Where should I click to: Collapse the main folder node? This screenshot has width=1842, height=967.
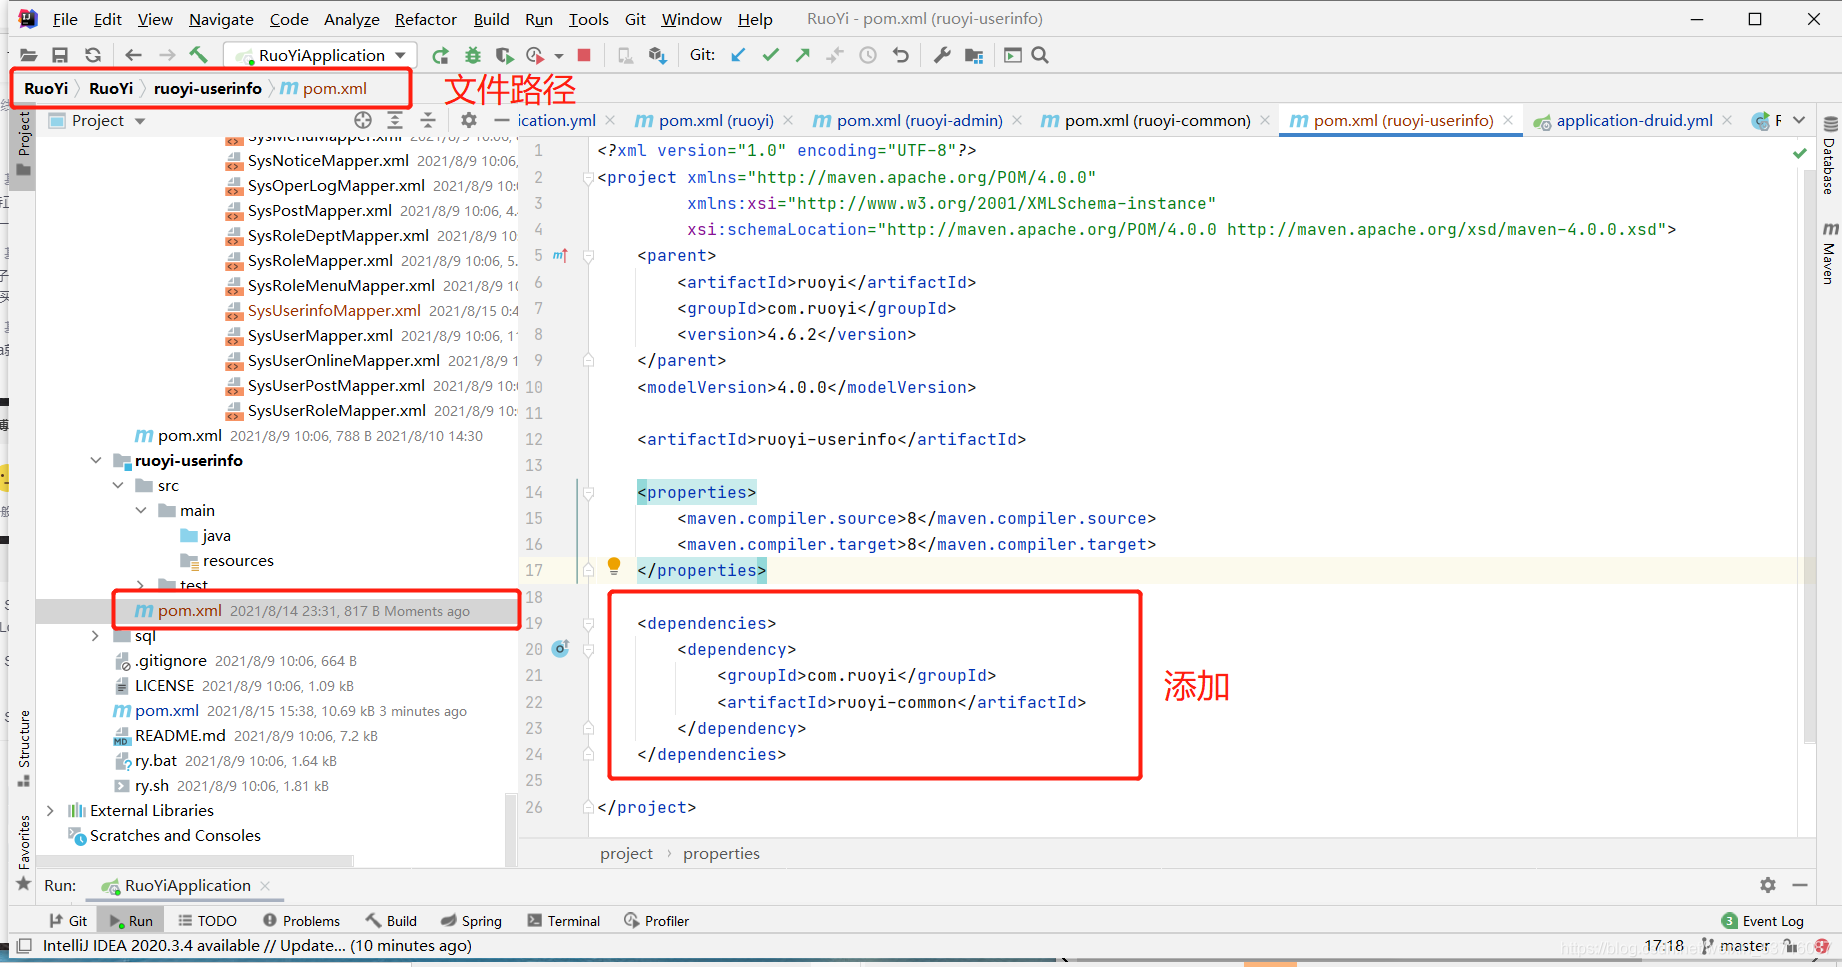(x=141, y=510)
